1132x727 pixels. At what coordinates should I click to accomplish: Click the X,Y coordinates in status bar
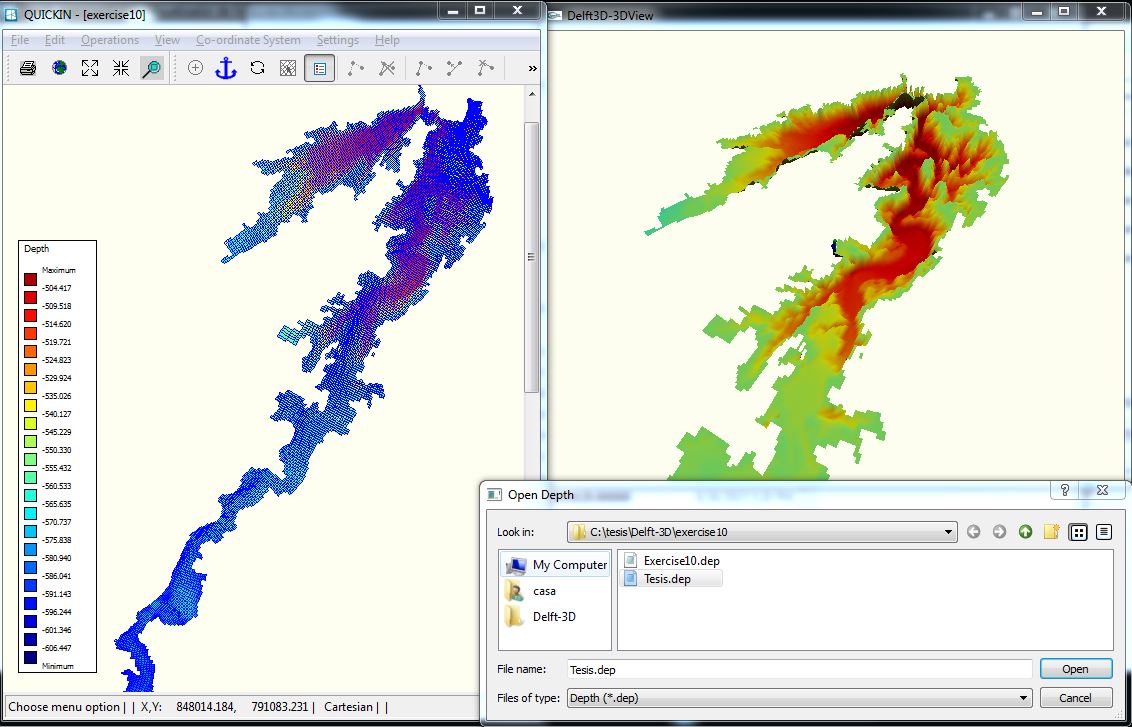(x=225, y=707)
